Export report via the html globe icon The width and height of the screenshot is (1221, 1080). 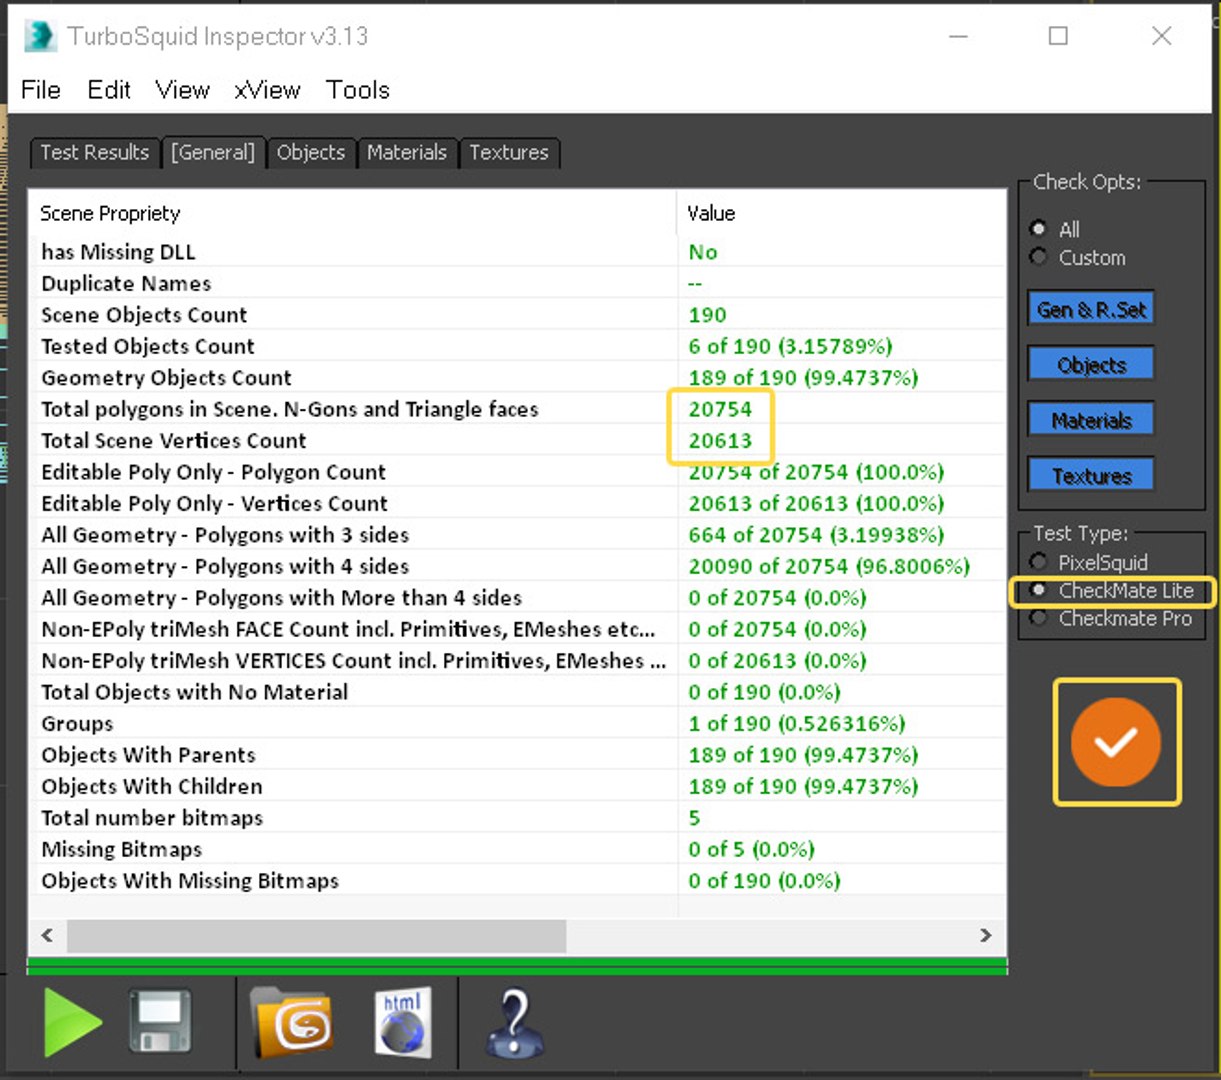point(403,1022)
